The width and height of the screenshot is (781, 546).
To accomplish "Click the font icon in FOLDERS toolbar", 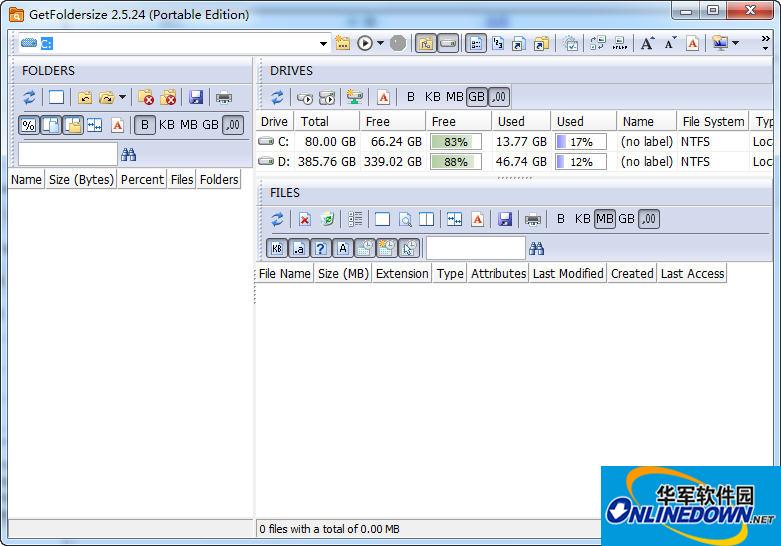I will (118, 125).
